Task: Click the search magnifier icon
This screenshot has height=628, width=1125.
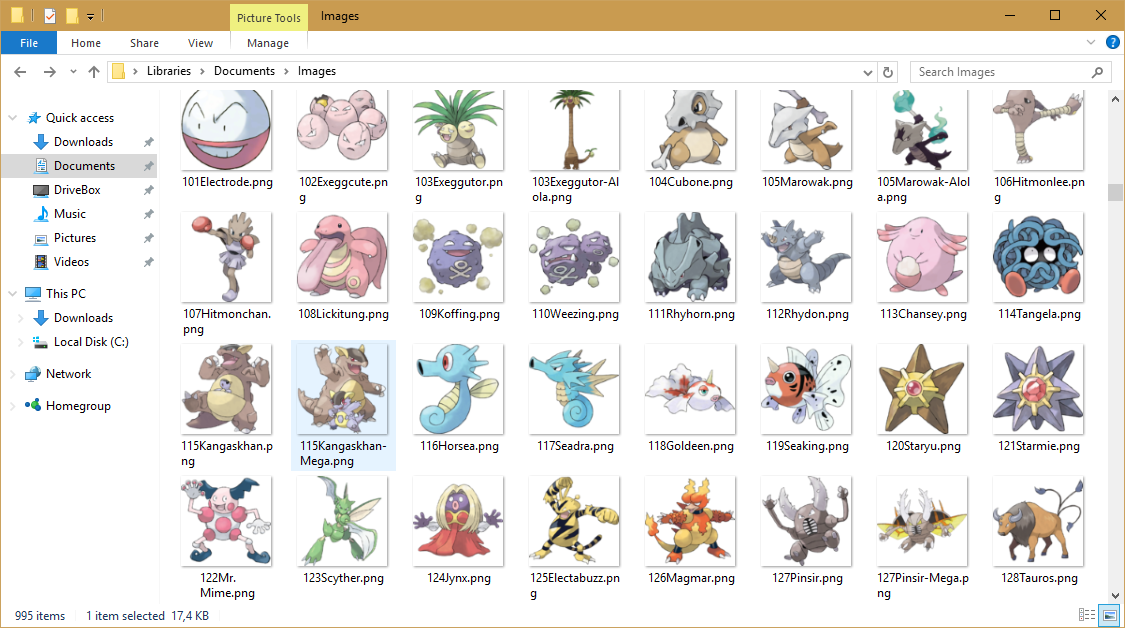Action: coord(1097,72)
